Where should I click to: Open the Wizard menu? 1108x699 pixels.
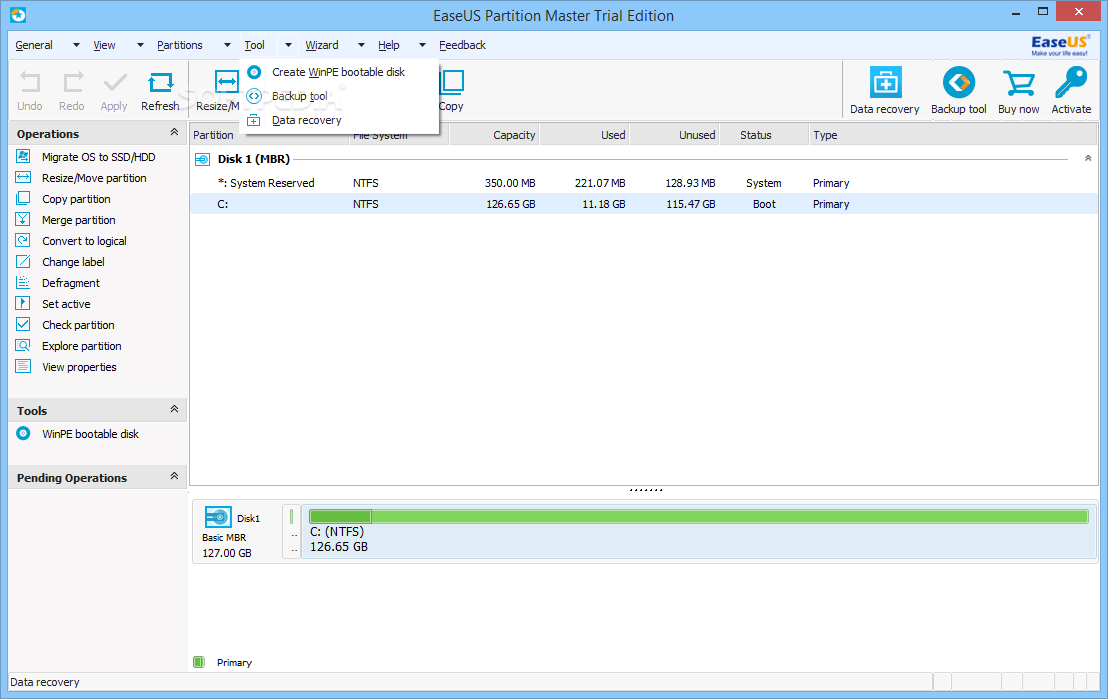click(322, 45)
